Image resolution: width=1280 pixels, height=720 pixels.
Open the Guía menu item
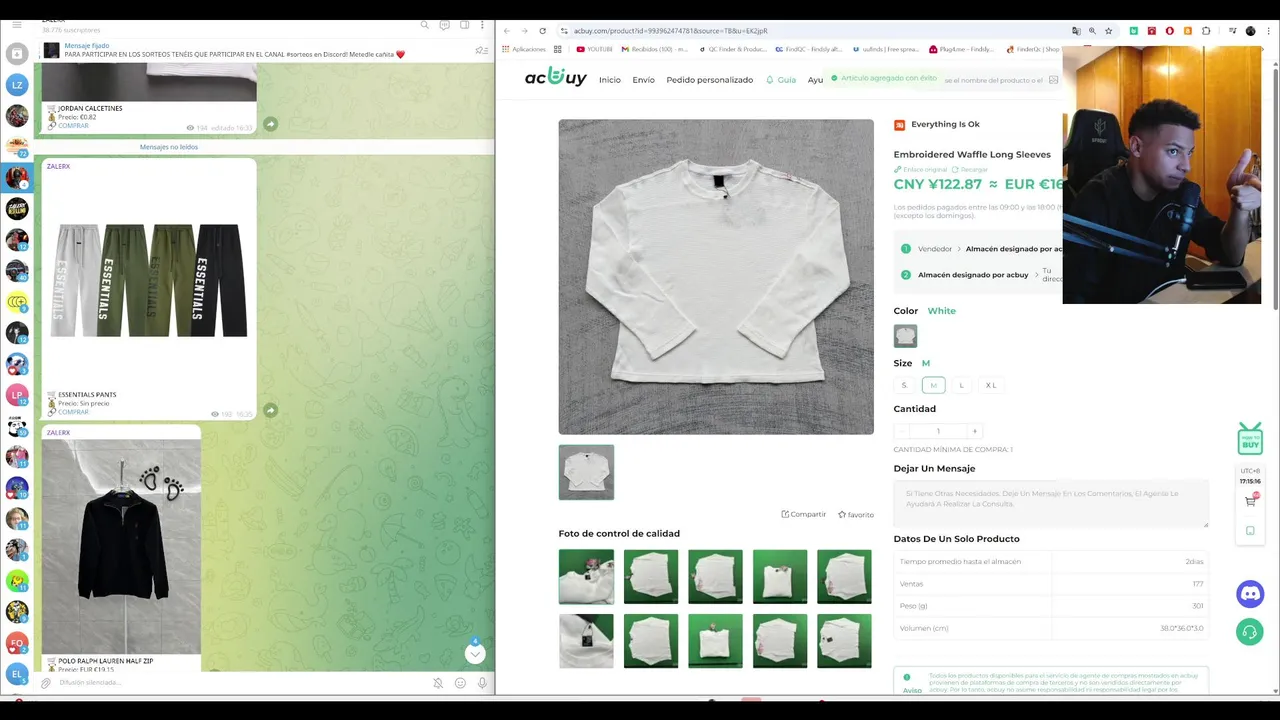(781, 80)
